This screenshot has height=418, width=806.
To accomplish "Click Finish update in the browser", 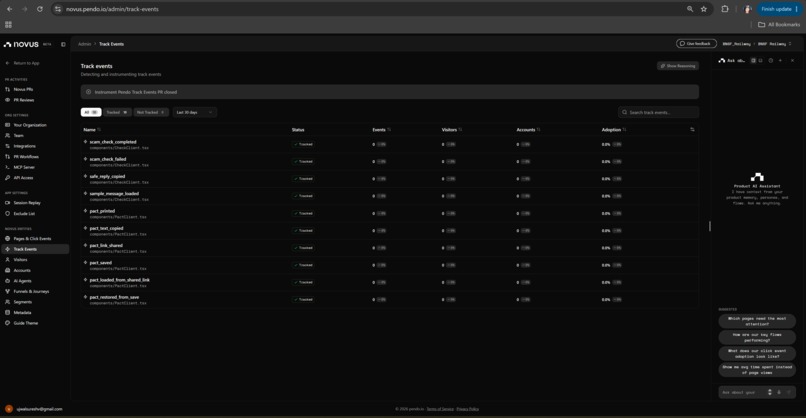I will point(779,9).
